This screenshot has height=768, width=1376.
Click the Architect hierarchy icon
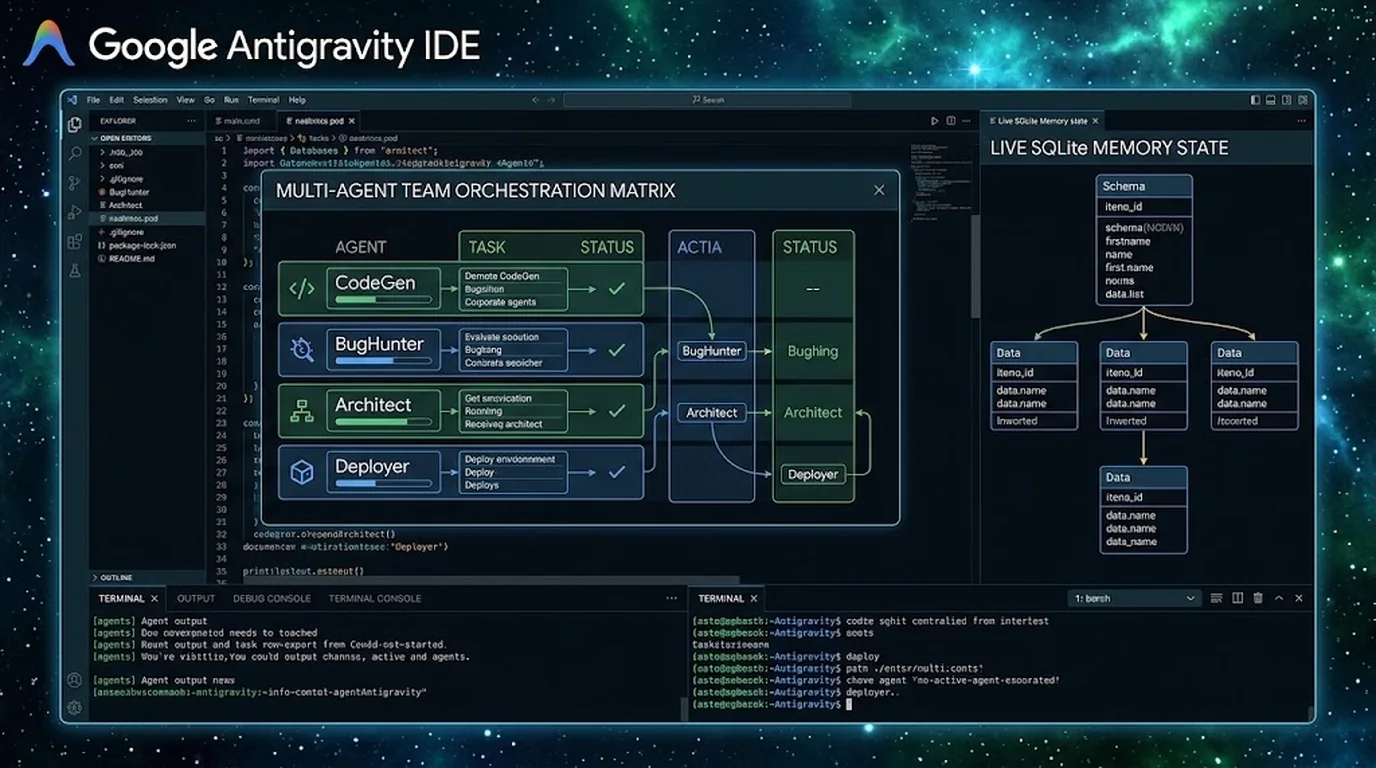click(x=302, y=410)
